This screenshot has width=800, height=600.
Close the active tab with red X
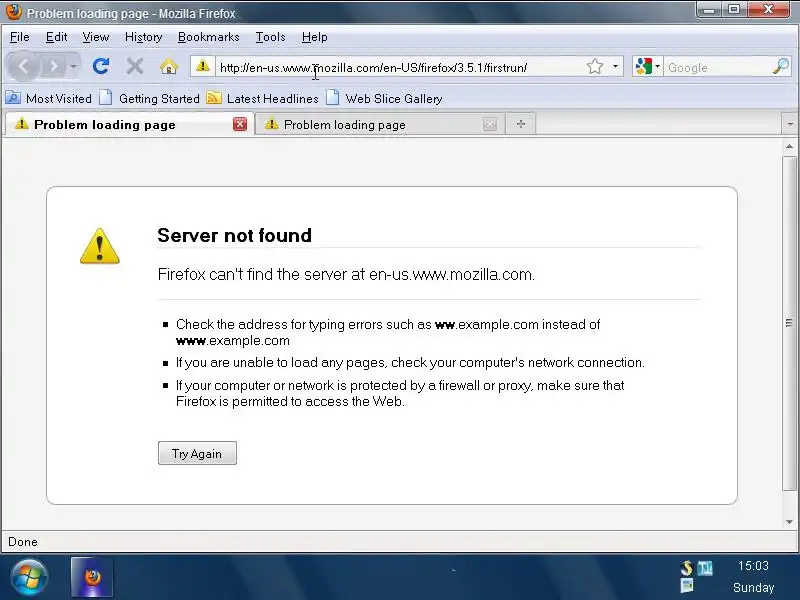pos(240,124)
